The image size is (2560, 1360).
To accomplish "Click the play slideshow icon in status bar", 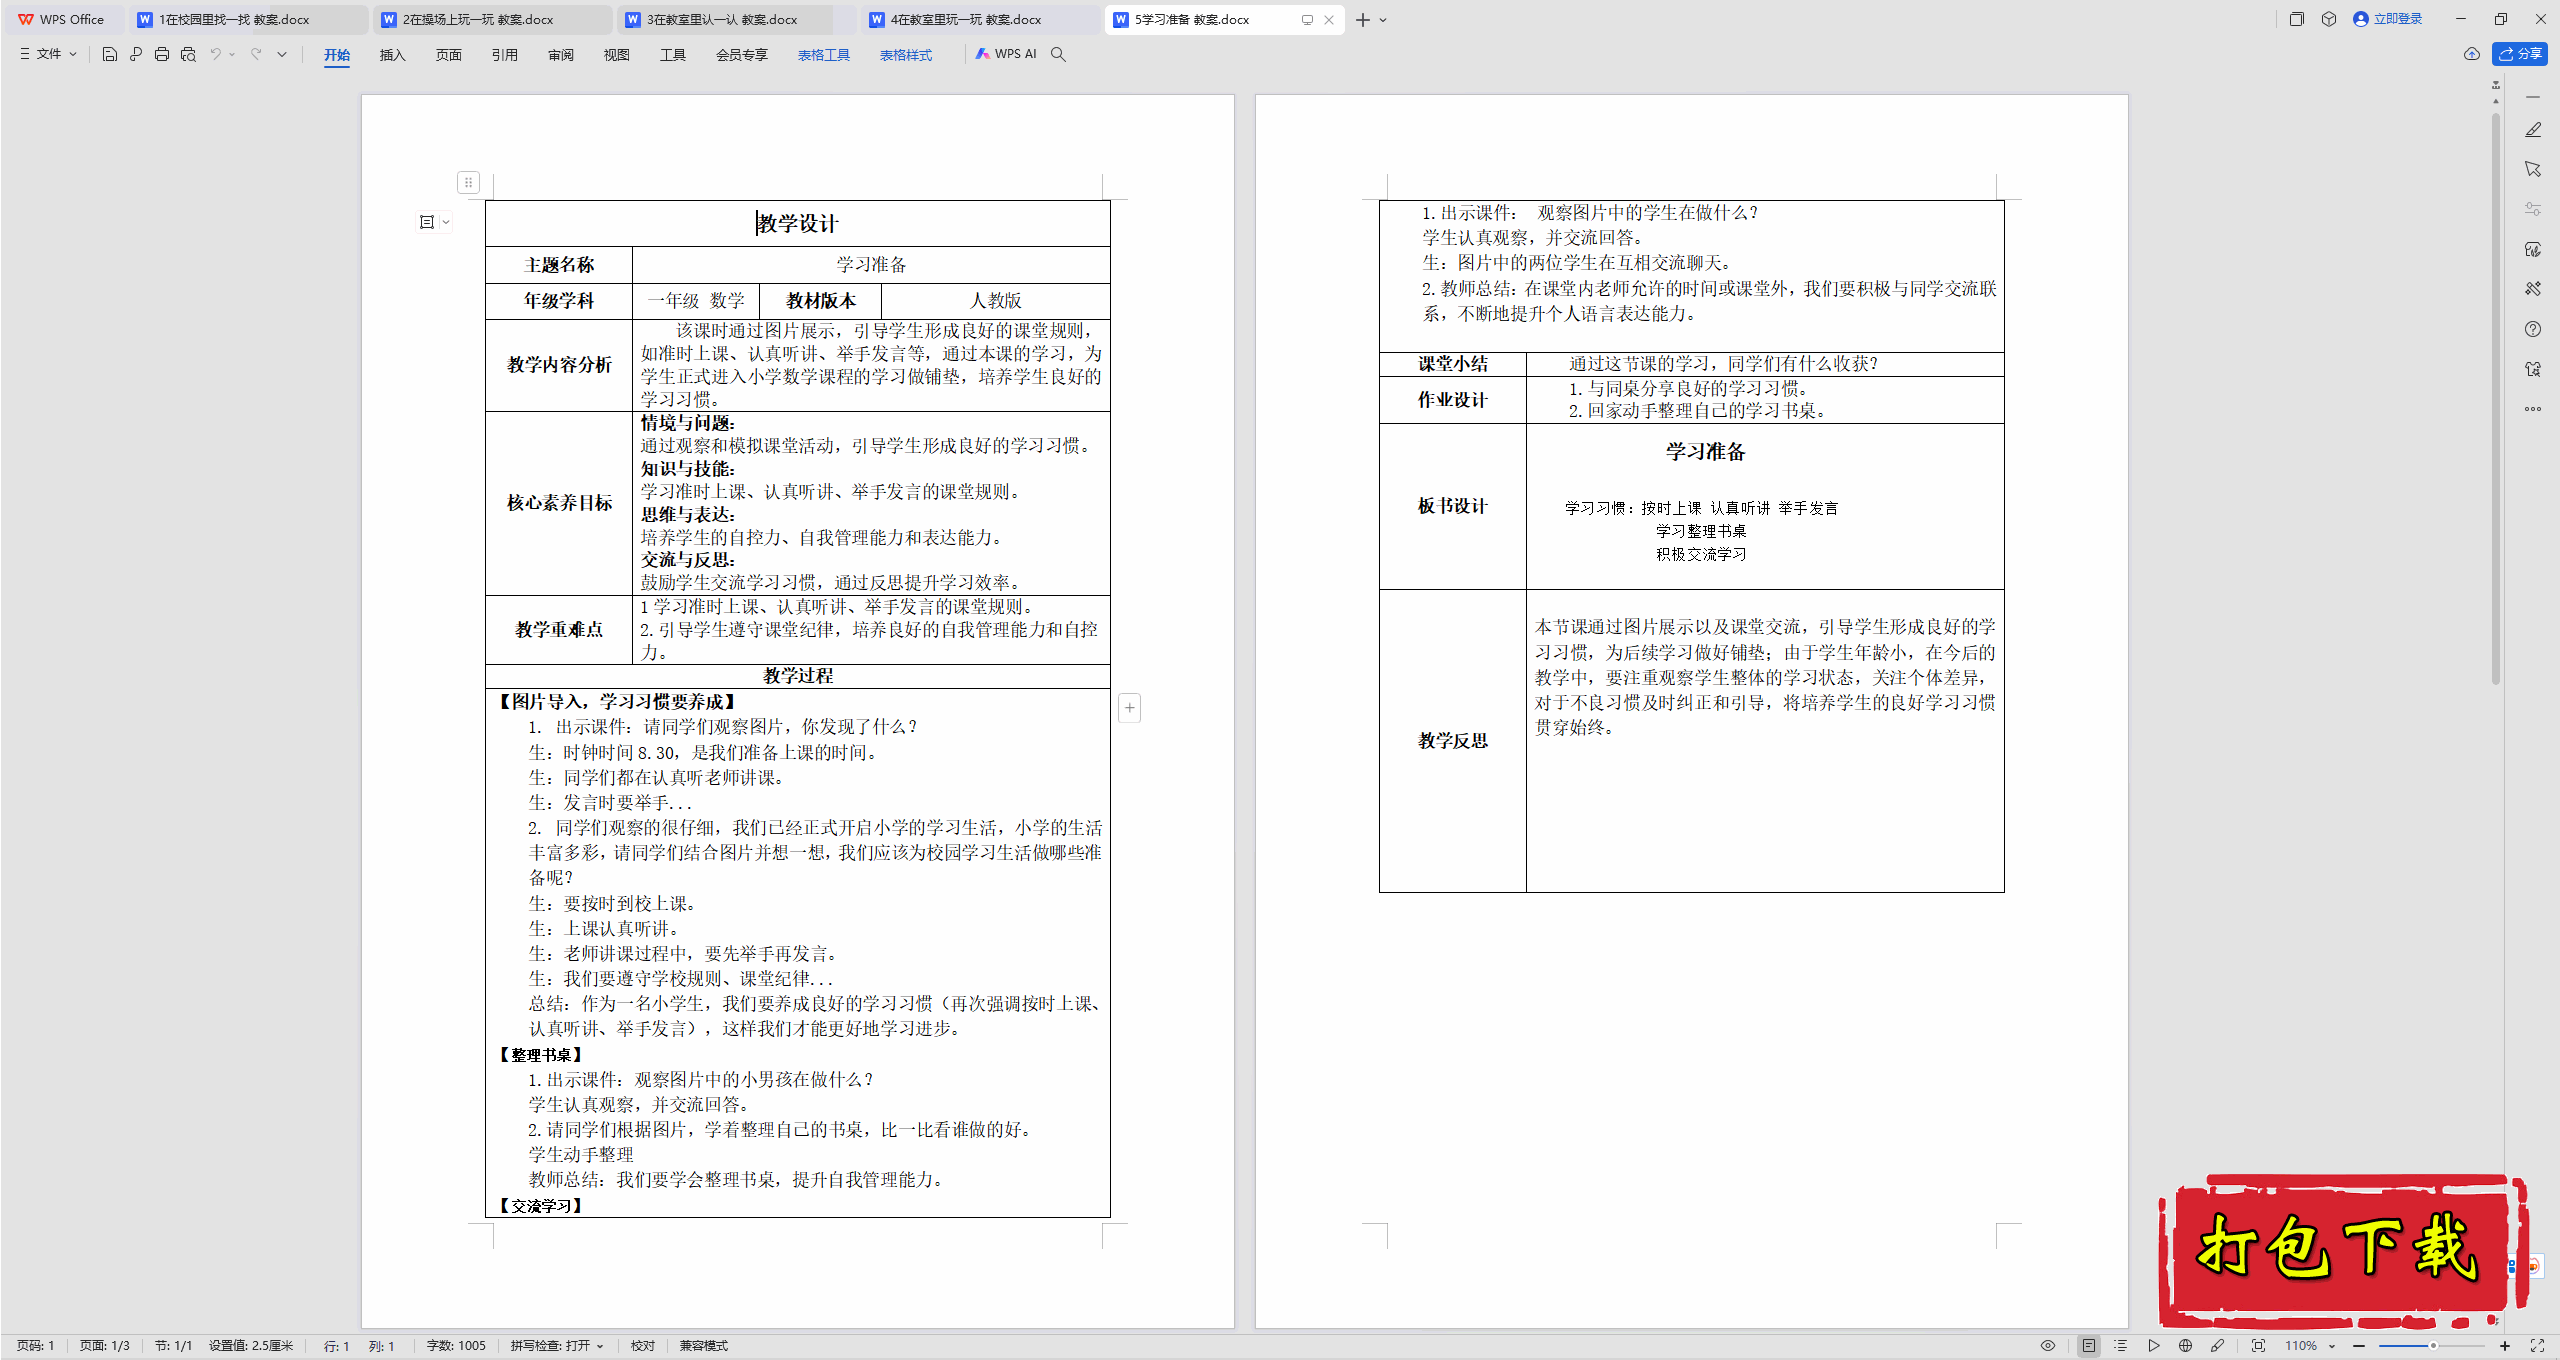I will point(2153,1346).
